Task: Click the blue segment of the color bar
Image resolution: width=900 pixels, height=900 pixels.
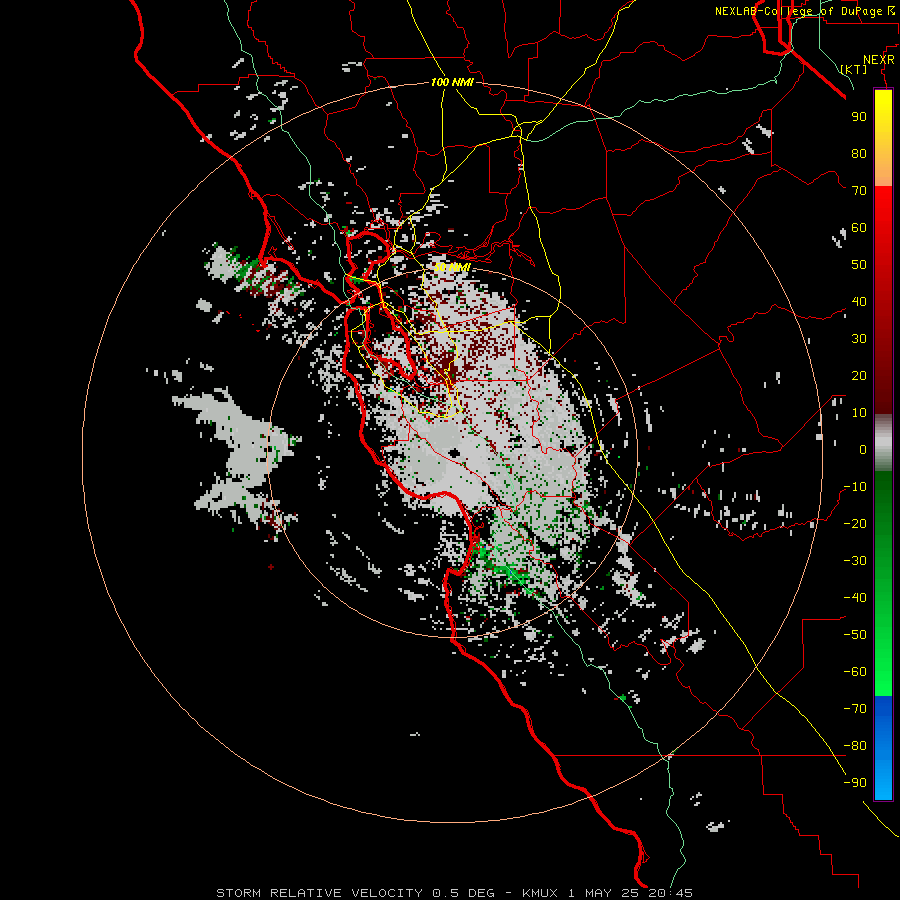Action: 883,747
